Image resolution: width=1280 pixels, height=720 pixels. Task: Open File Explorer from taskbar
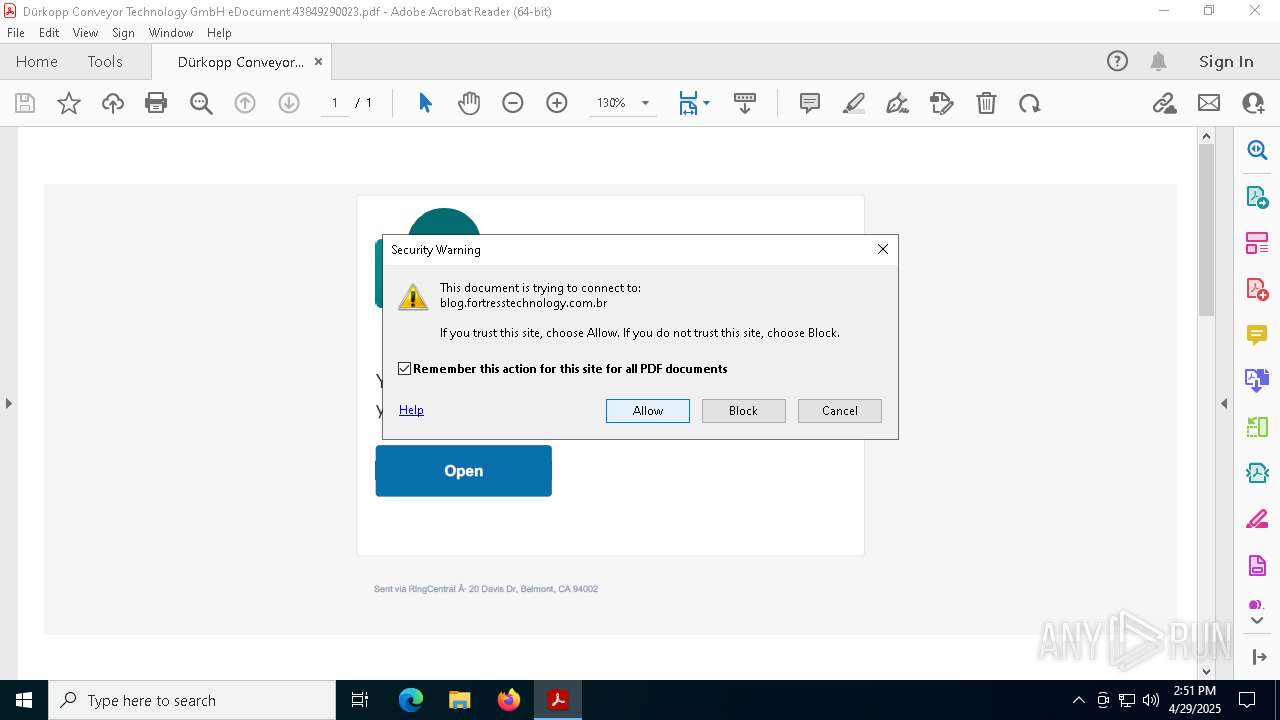tap(460, 700)
